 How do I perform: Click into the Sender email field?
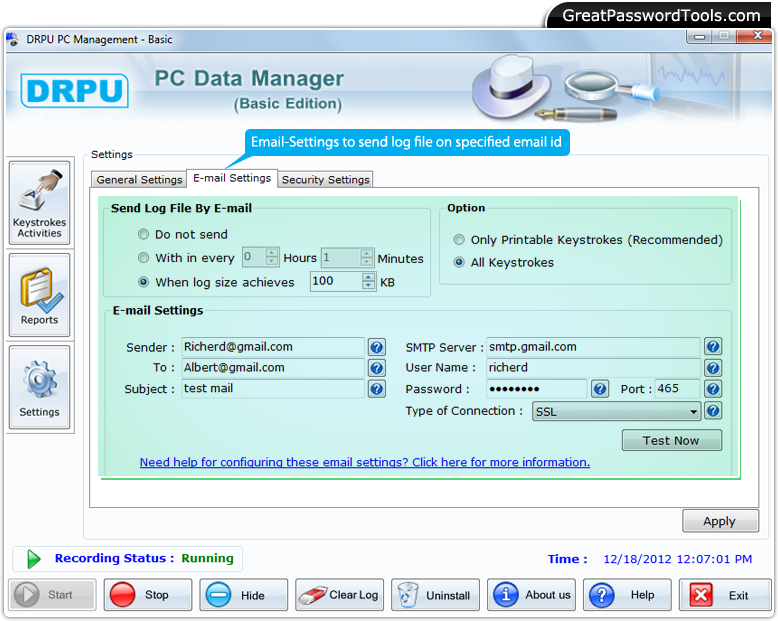[273, 347]
